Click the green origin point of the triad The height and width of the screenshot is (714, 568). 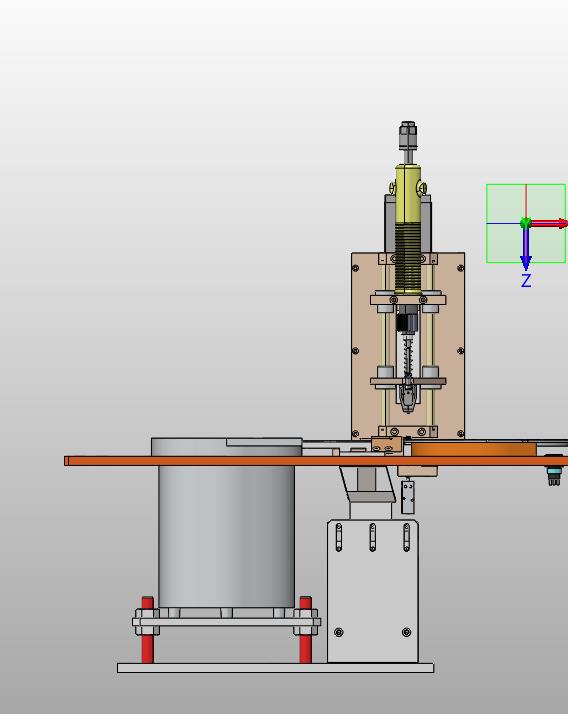[x=525, y=223]
